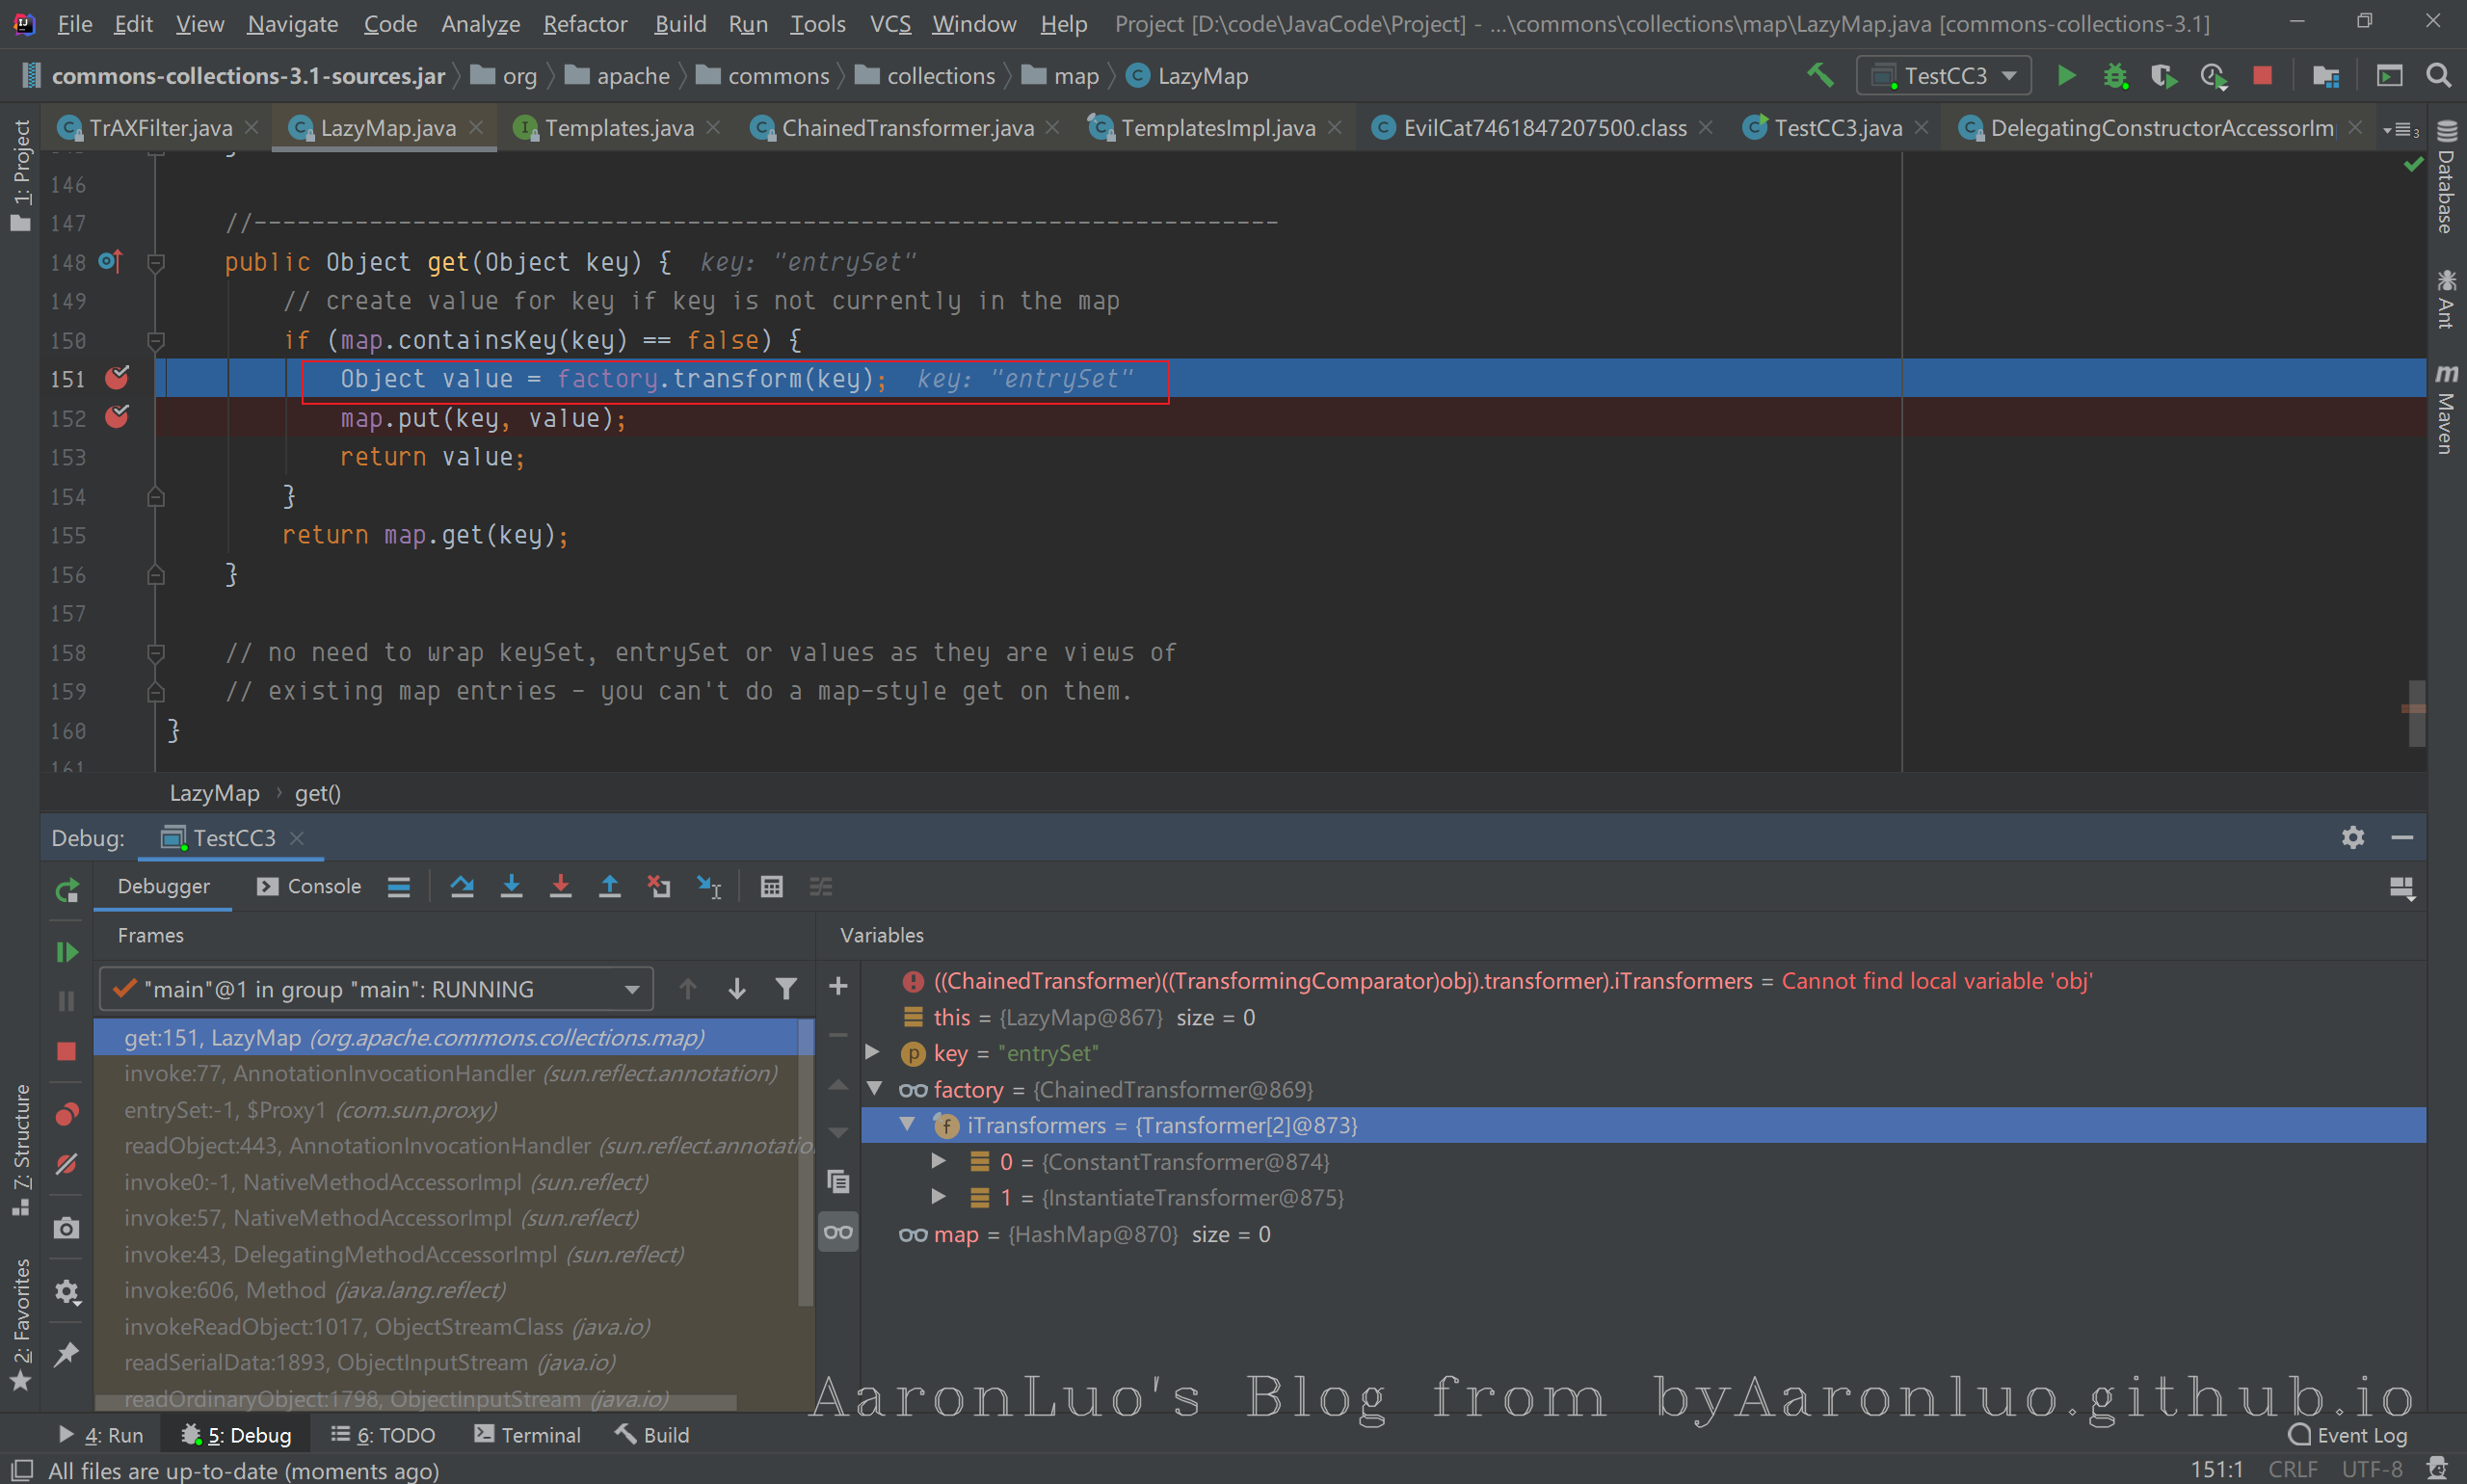This screenshot has height=1484, width=2467.
Task: Open the TestCC3 run configuration dropdown
Action: (1943, 76)
